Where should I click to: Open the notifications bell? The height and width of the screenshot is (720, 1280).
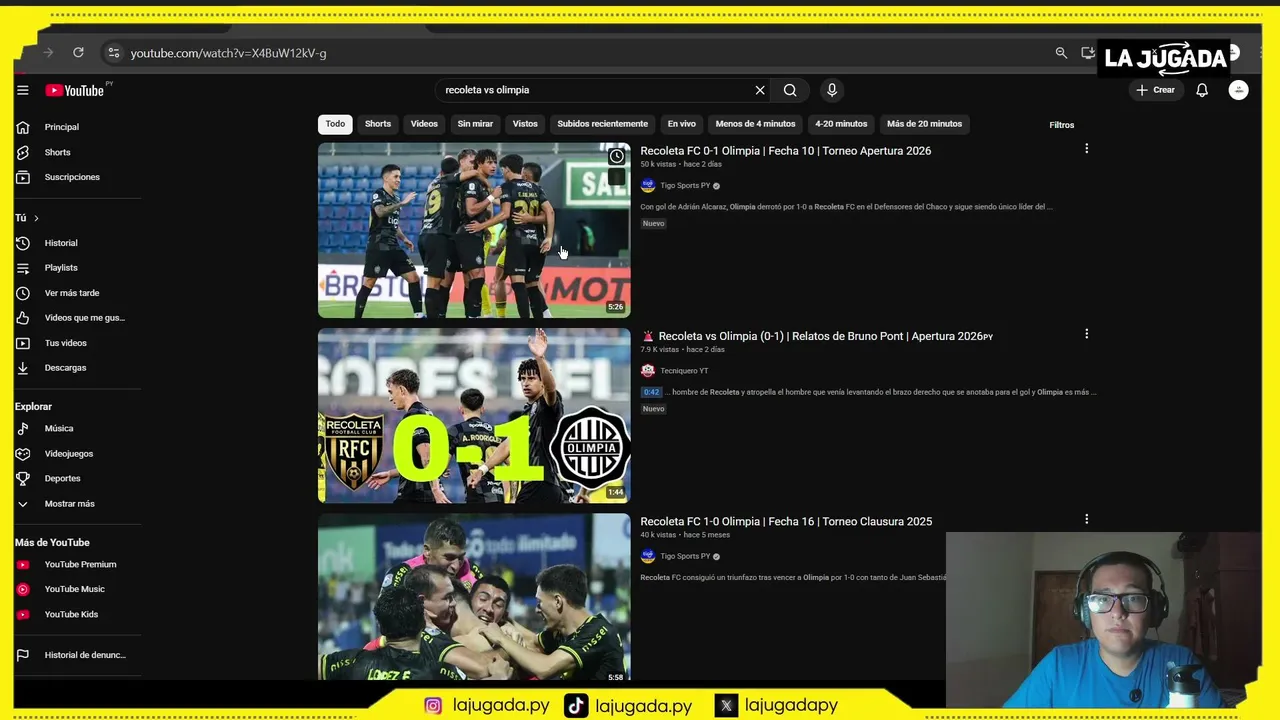(1202, 90)
